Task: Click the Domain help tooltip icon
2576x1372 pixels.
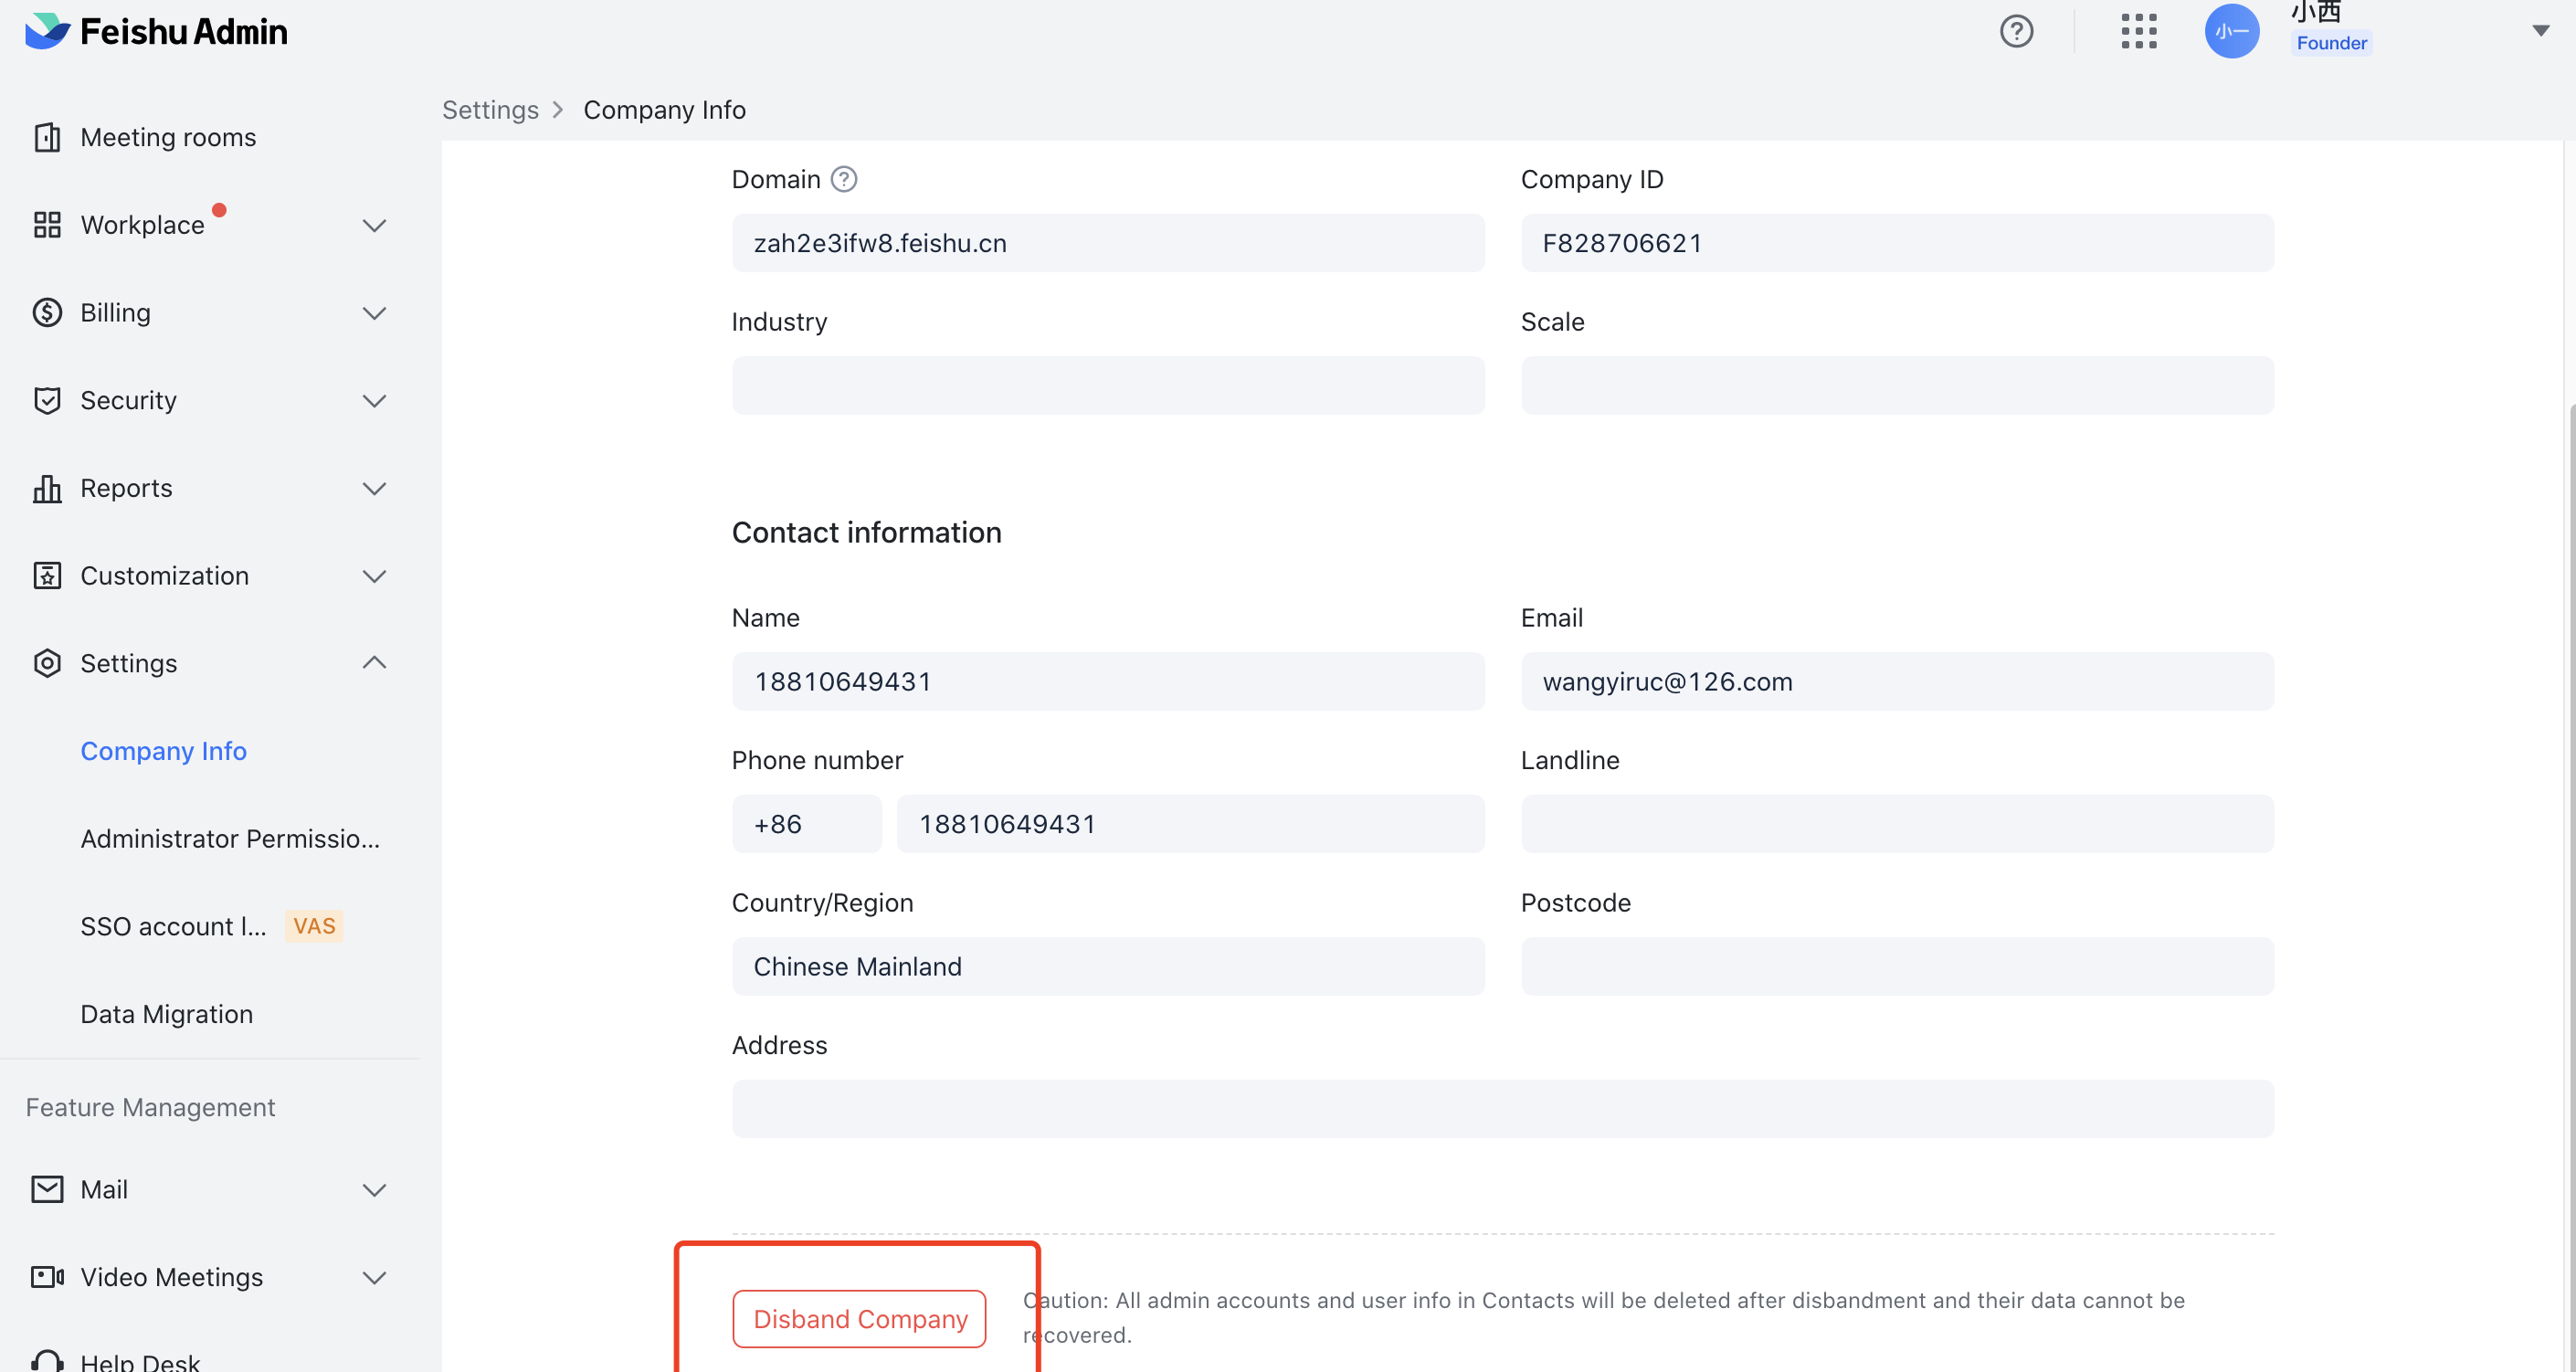Action: pos(843,179)
